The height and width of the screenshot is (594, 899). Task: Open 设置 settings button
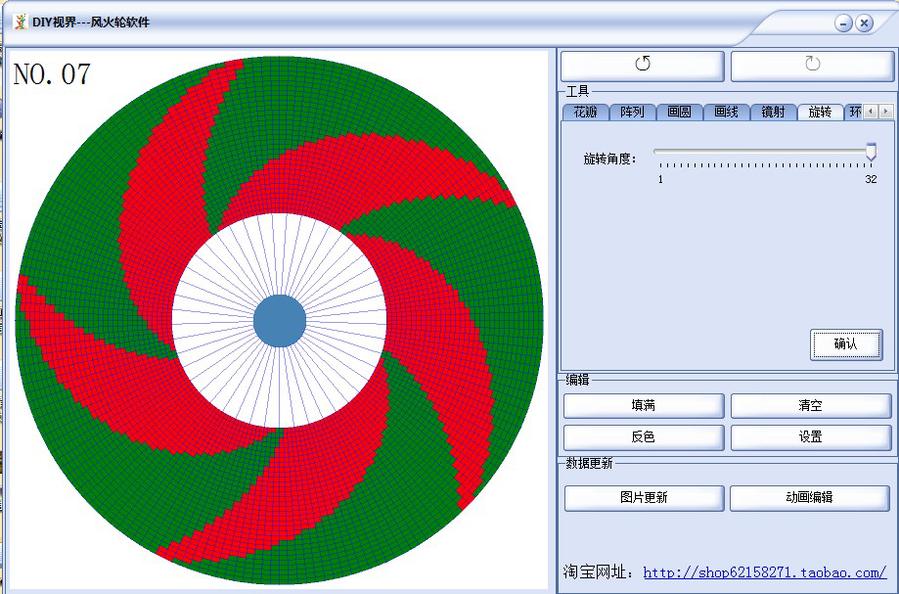[x=810, y=437]
